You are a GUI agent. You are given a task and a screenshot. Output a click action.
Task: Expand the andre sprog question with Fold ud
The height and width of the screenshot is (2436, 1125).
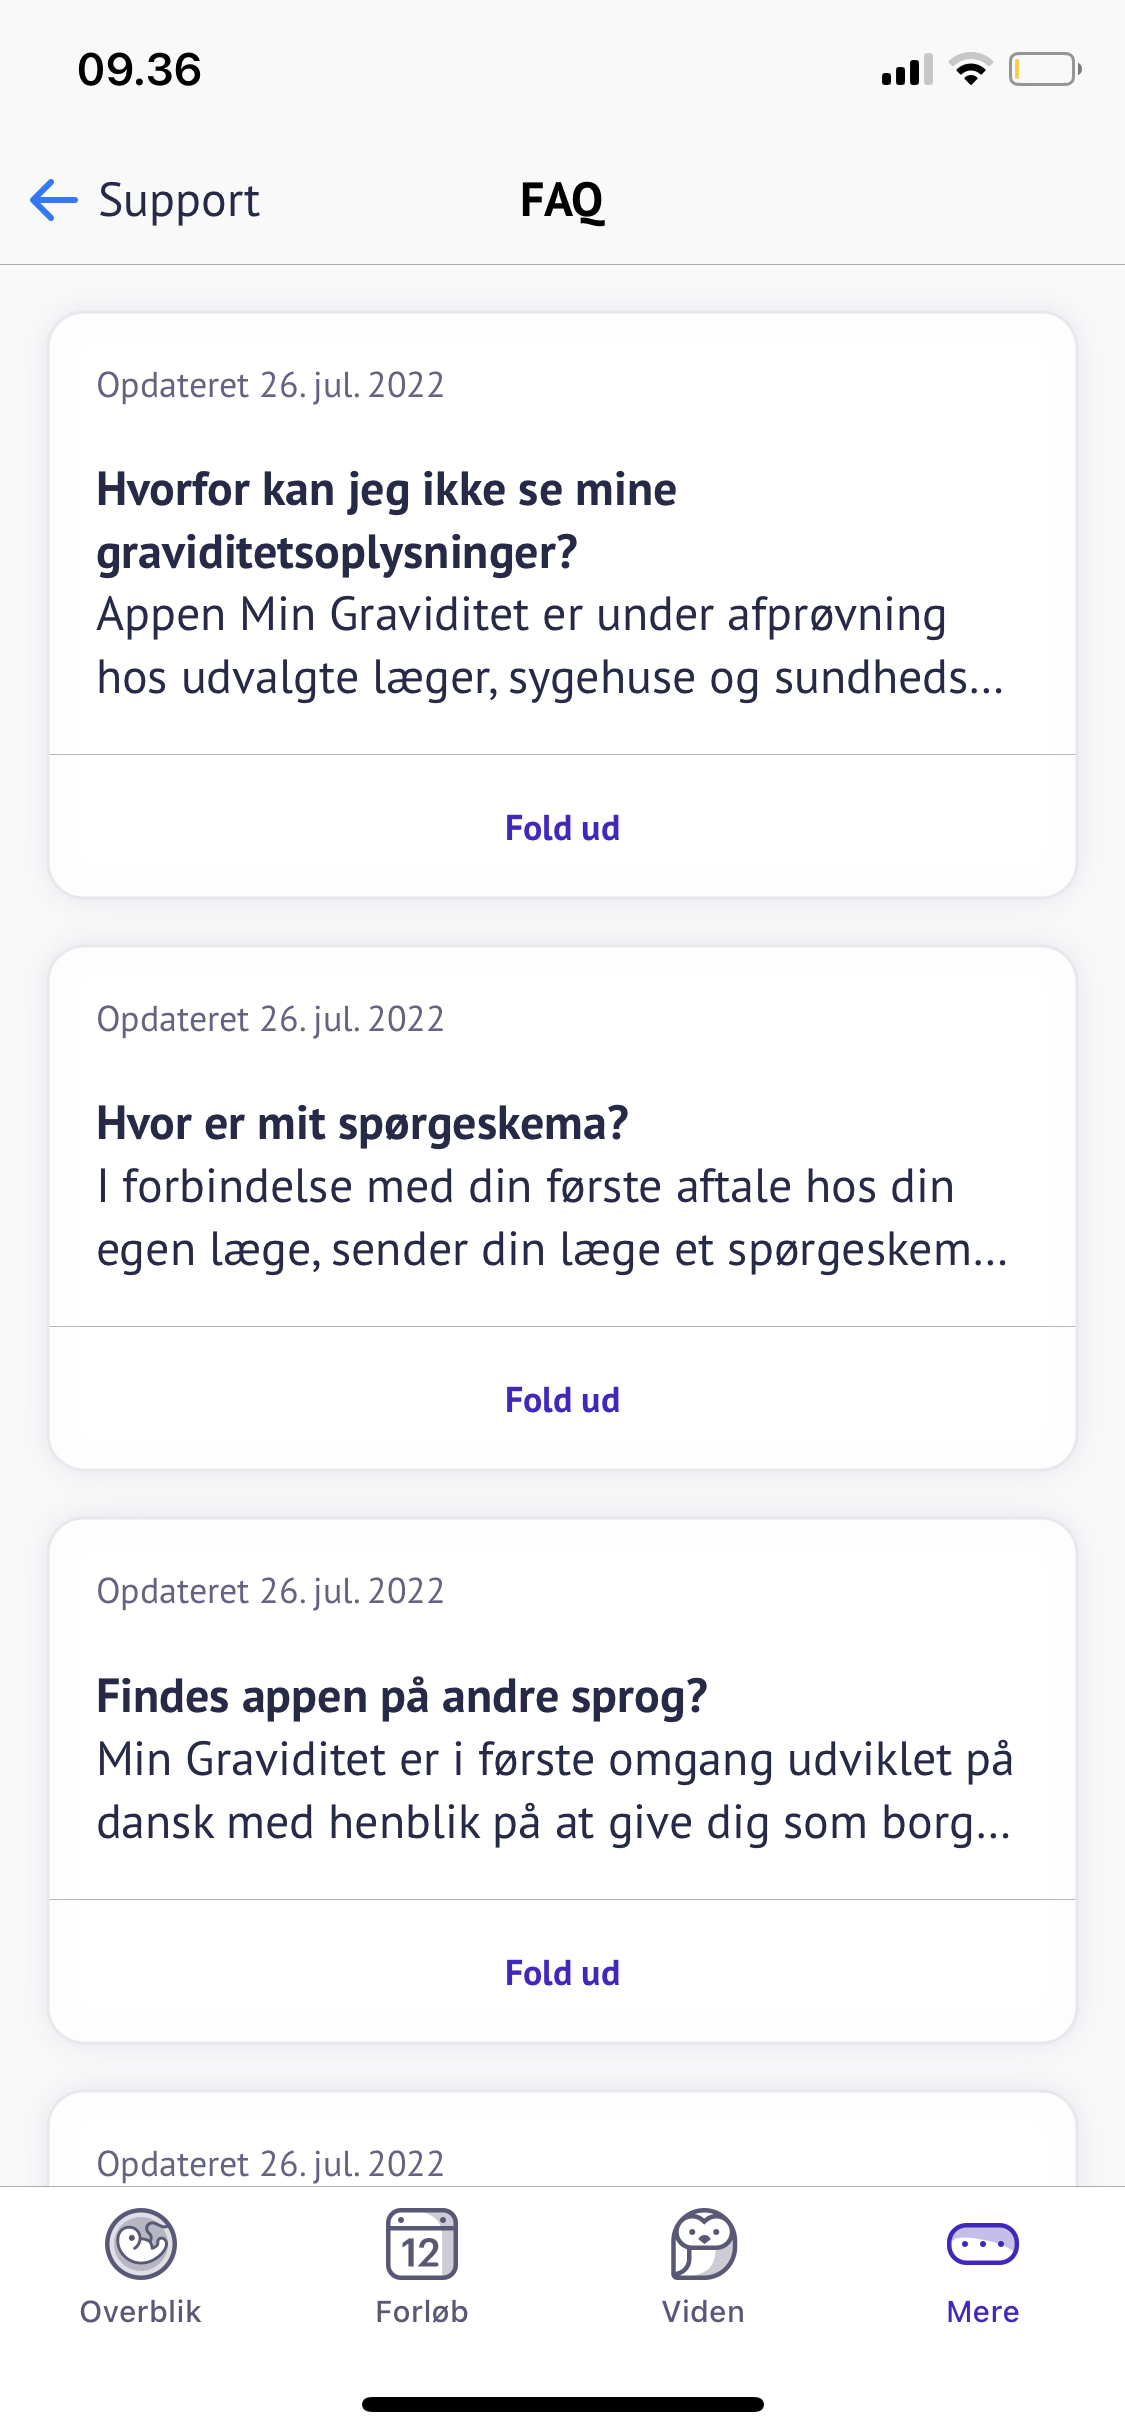pyautogui.click(x=562, y=1973)
